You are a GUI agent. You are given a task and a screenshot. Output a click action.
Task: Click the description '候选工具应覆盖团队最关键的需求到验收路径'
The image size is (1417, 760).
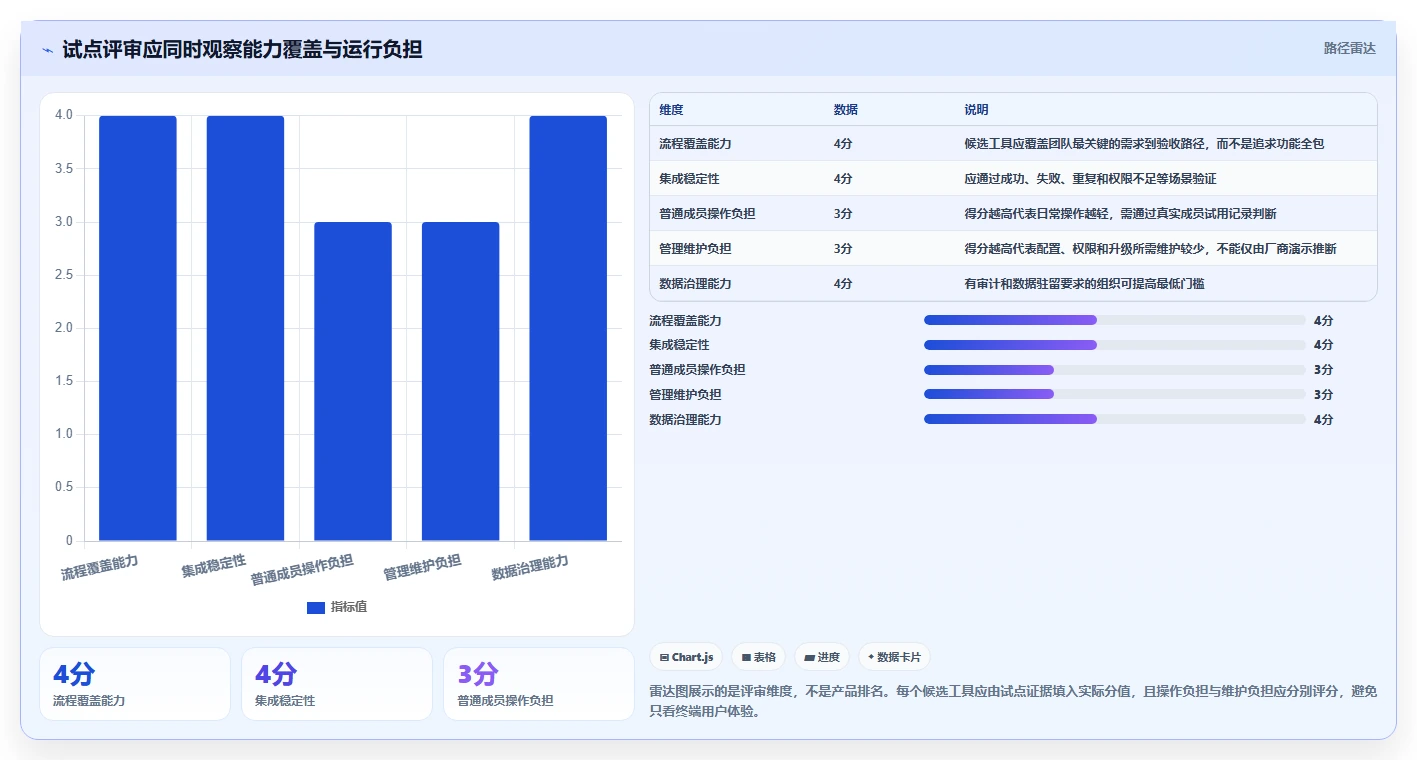(1084, 144)
